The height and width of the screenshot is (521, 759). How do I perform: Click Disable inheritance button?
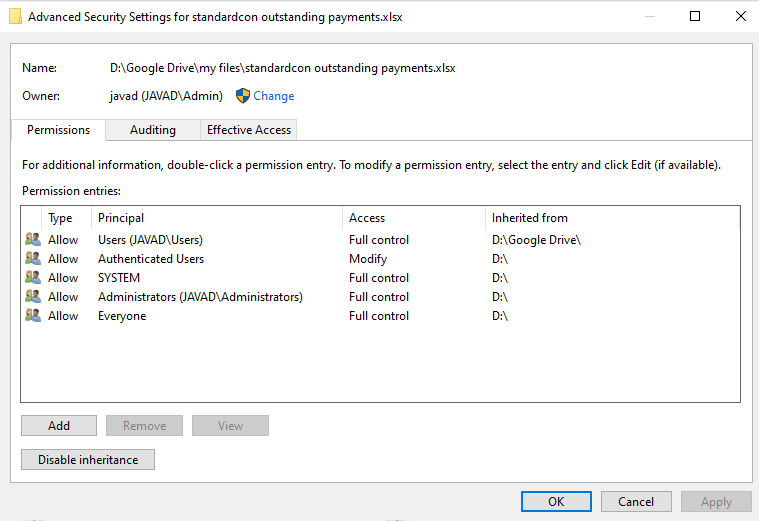click(88, 460)
